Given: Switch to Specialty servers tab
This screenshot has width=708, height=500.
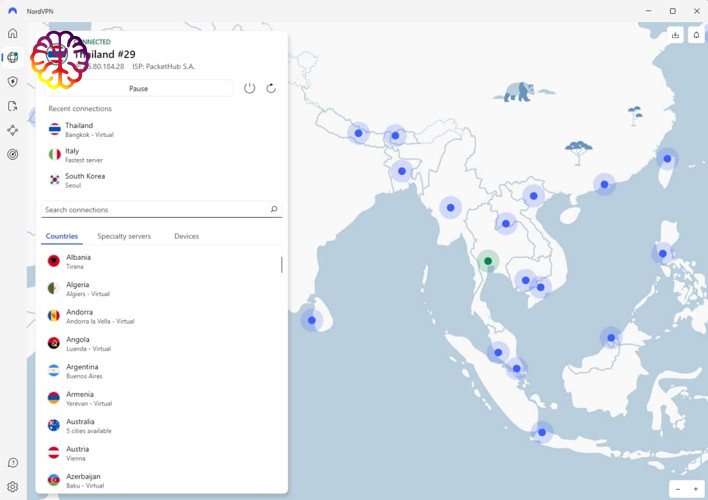Looking at the screenshot, I should click(124, 236).
